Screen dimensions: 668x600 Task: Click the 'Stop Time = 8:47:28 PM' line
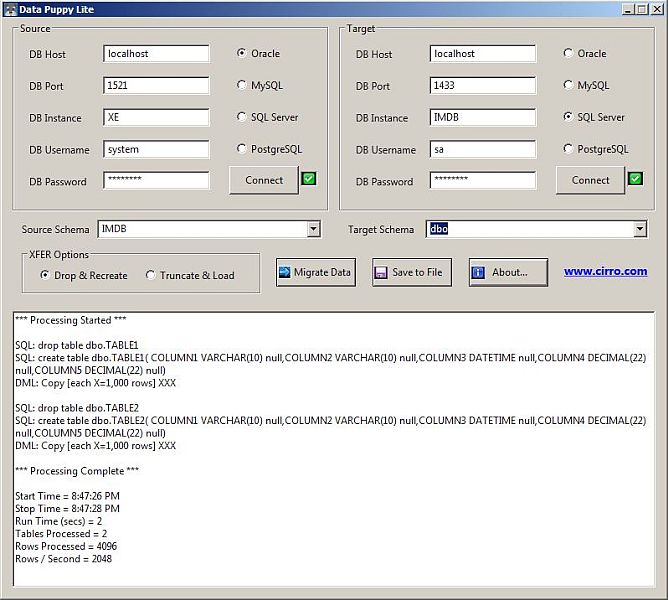[67, 508]
